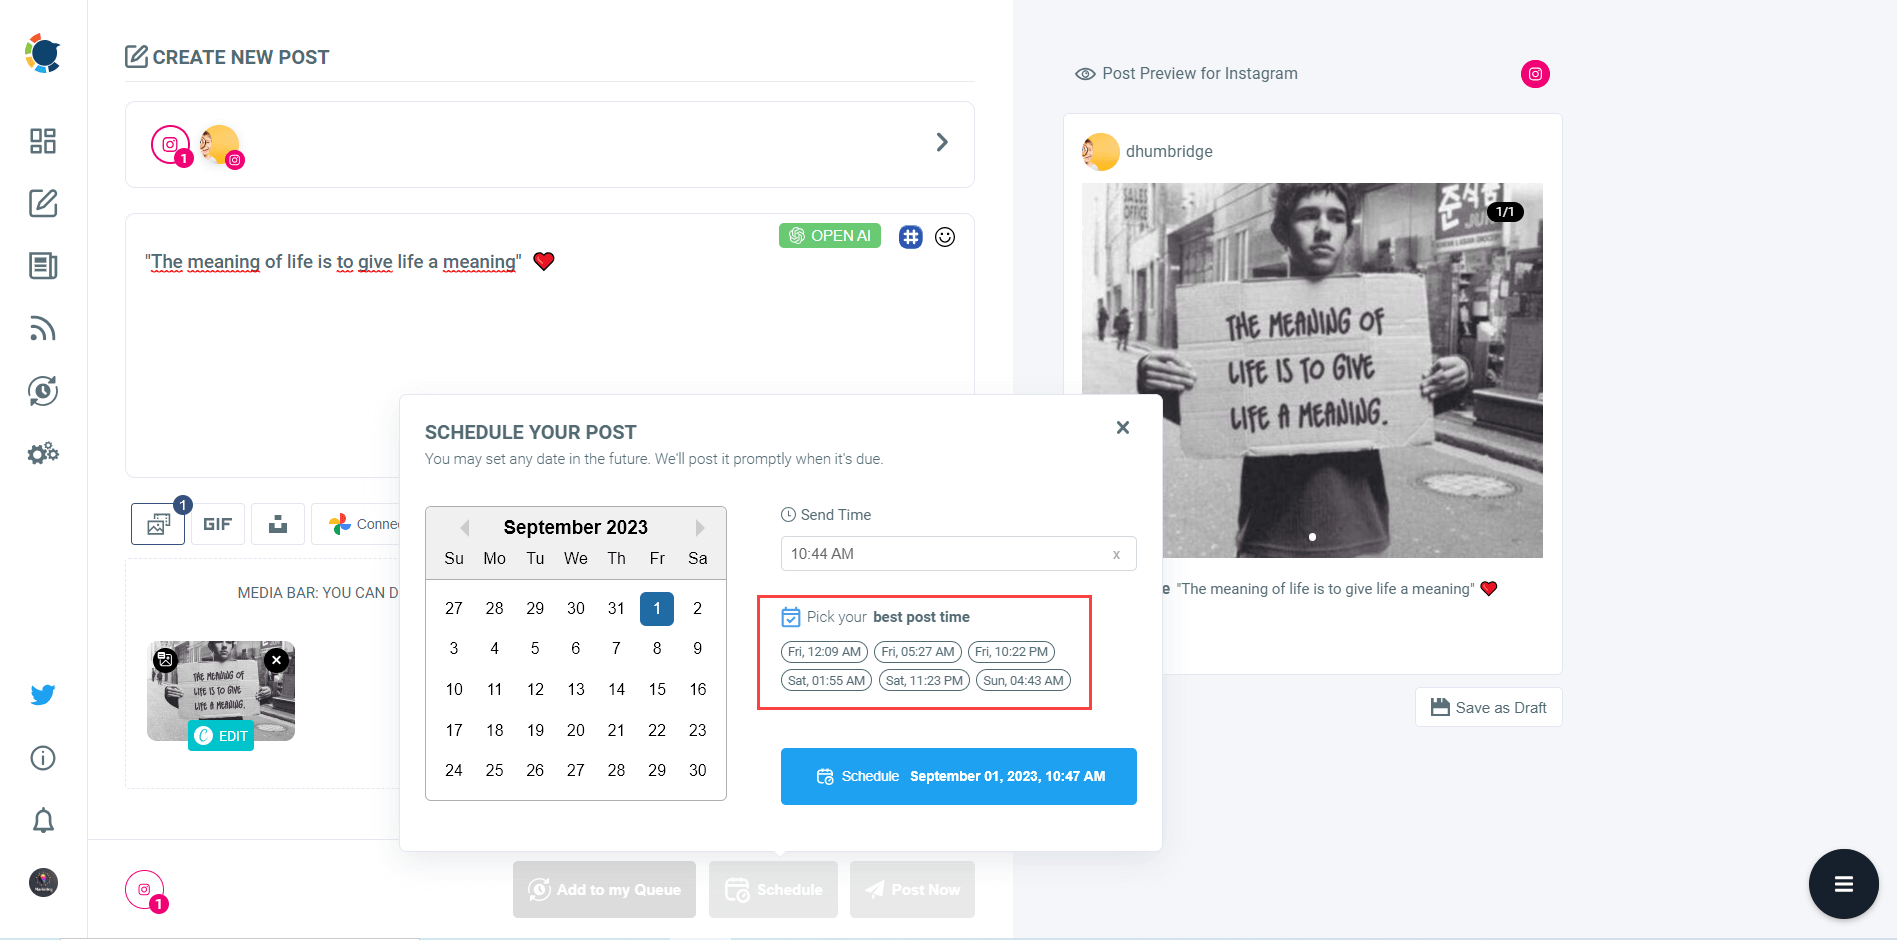This screenshot has height=940, width=1897.
Task: Click the Twitter bird icon in the sidebar
Action: coord(42,694)
